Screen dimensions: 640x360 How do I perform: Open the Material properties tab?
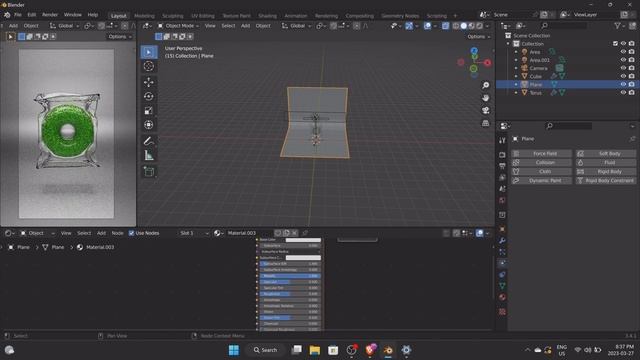(x=502, y=297)
